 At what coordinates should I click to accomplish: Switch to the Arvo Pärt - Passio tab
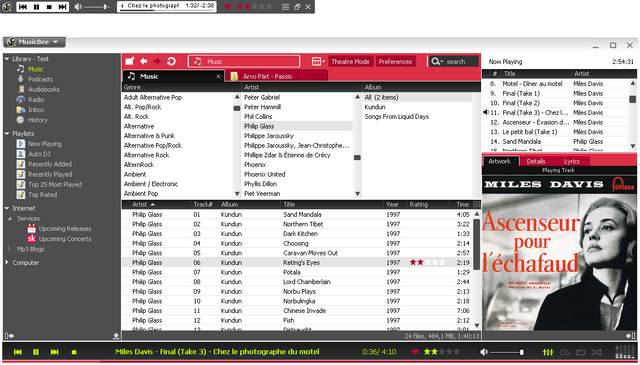coord(276,76)
